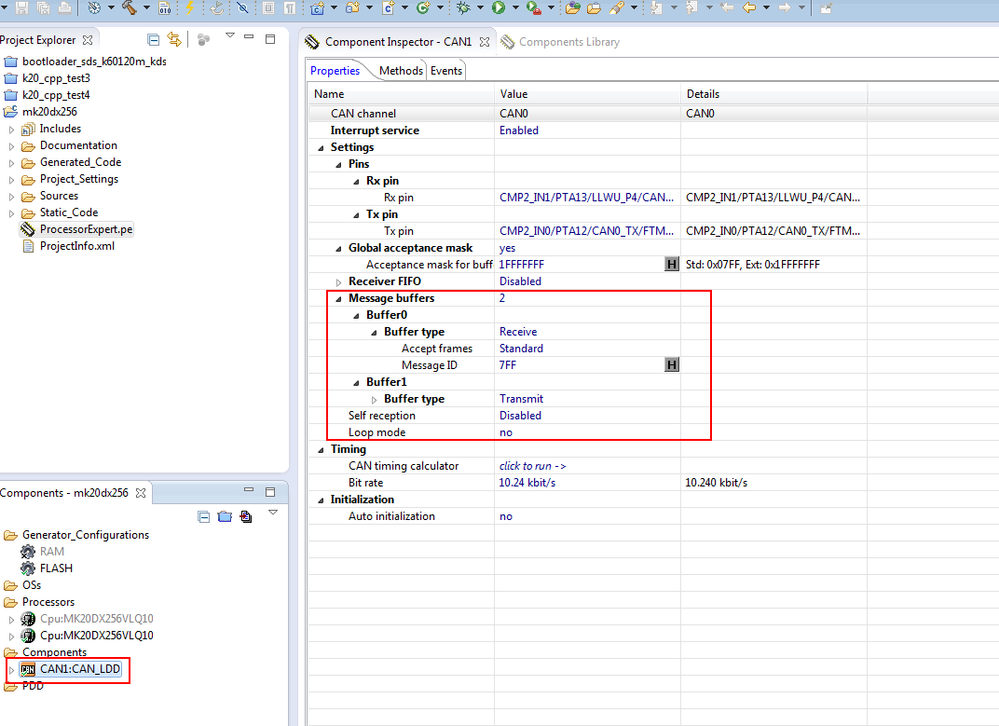Click Bit rate value 10.24 kbit/s

pos(527,483)
